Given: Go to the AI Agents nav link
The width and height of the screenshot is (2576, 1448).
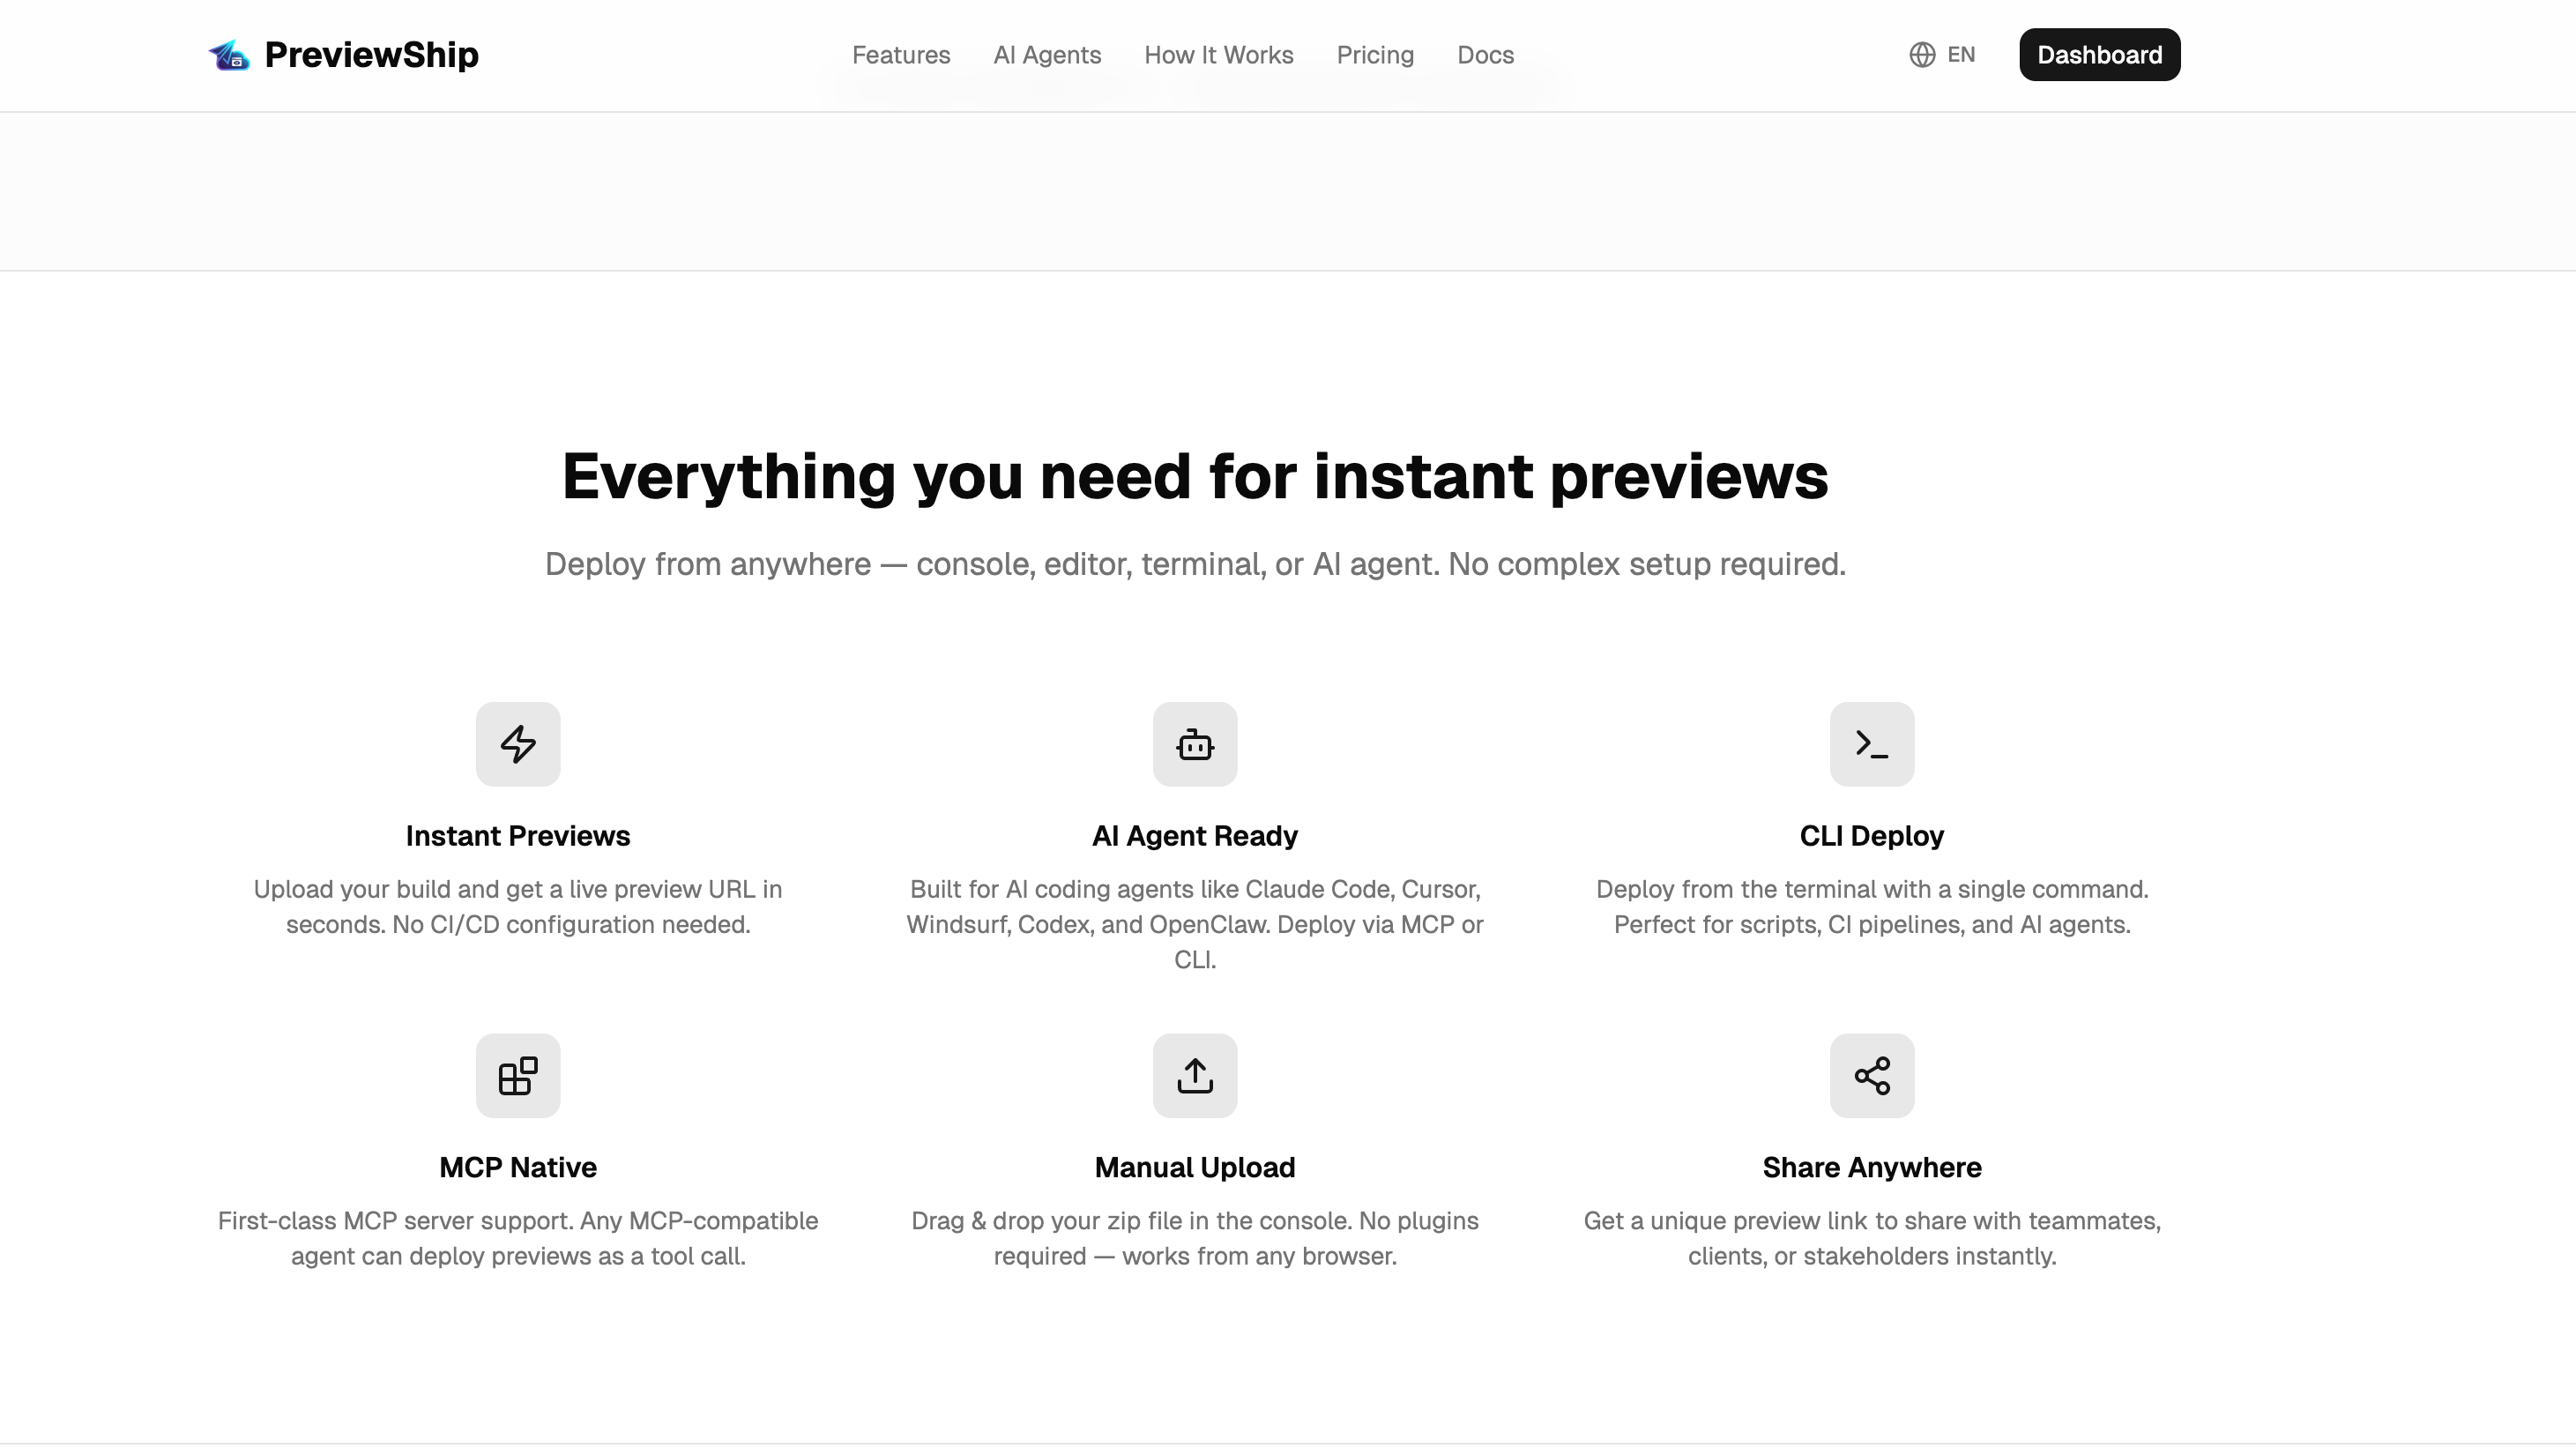Looking at the screenshot, I should pyautogui.click(x=1047, y=55).
